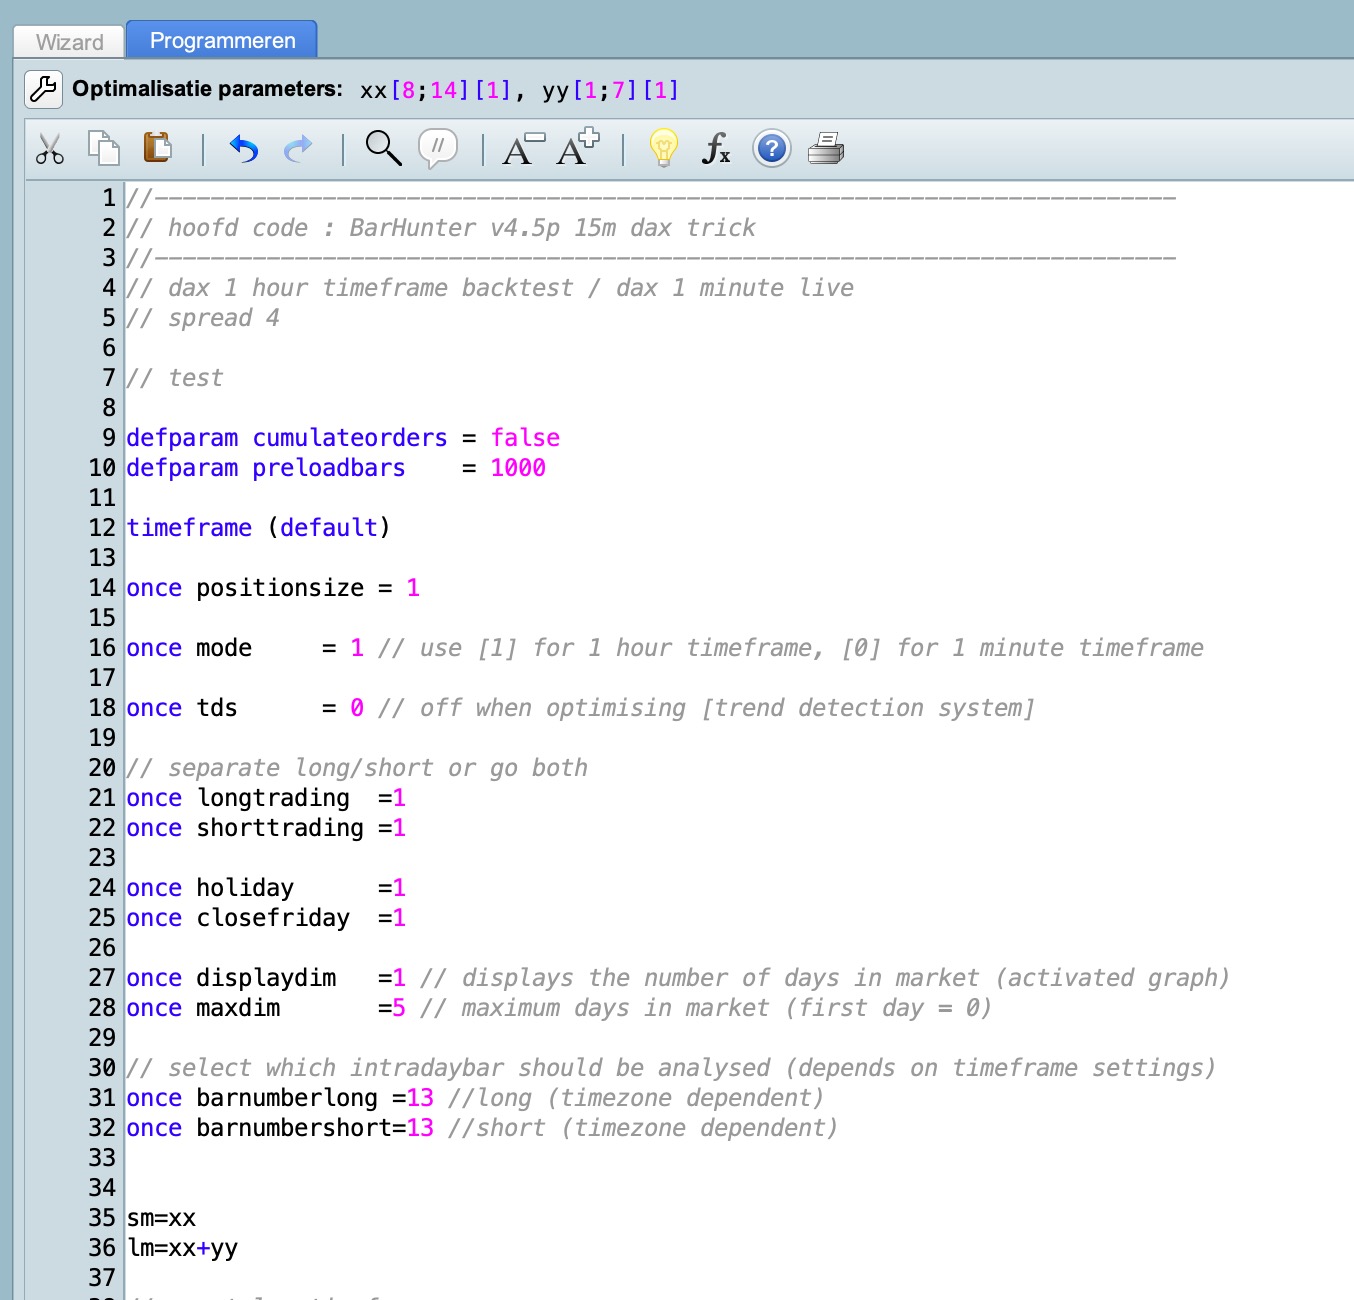Select the Programmeren tab
The width and height of the screenshot is (1354, 1300).
click(x=222, y=41)
